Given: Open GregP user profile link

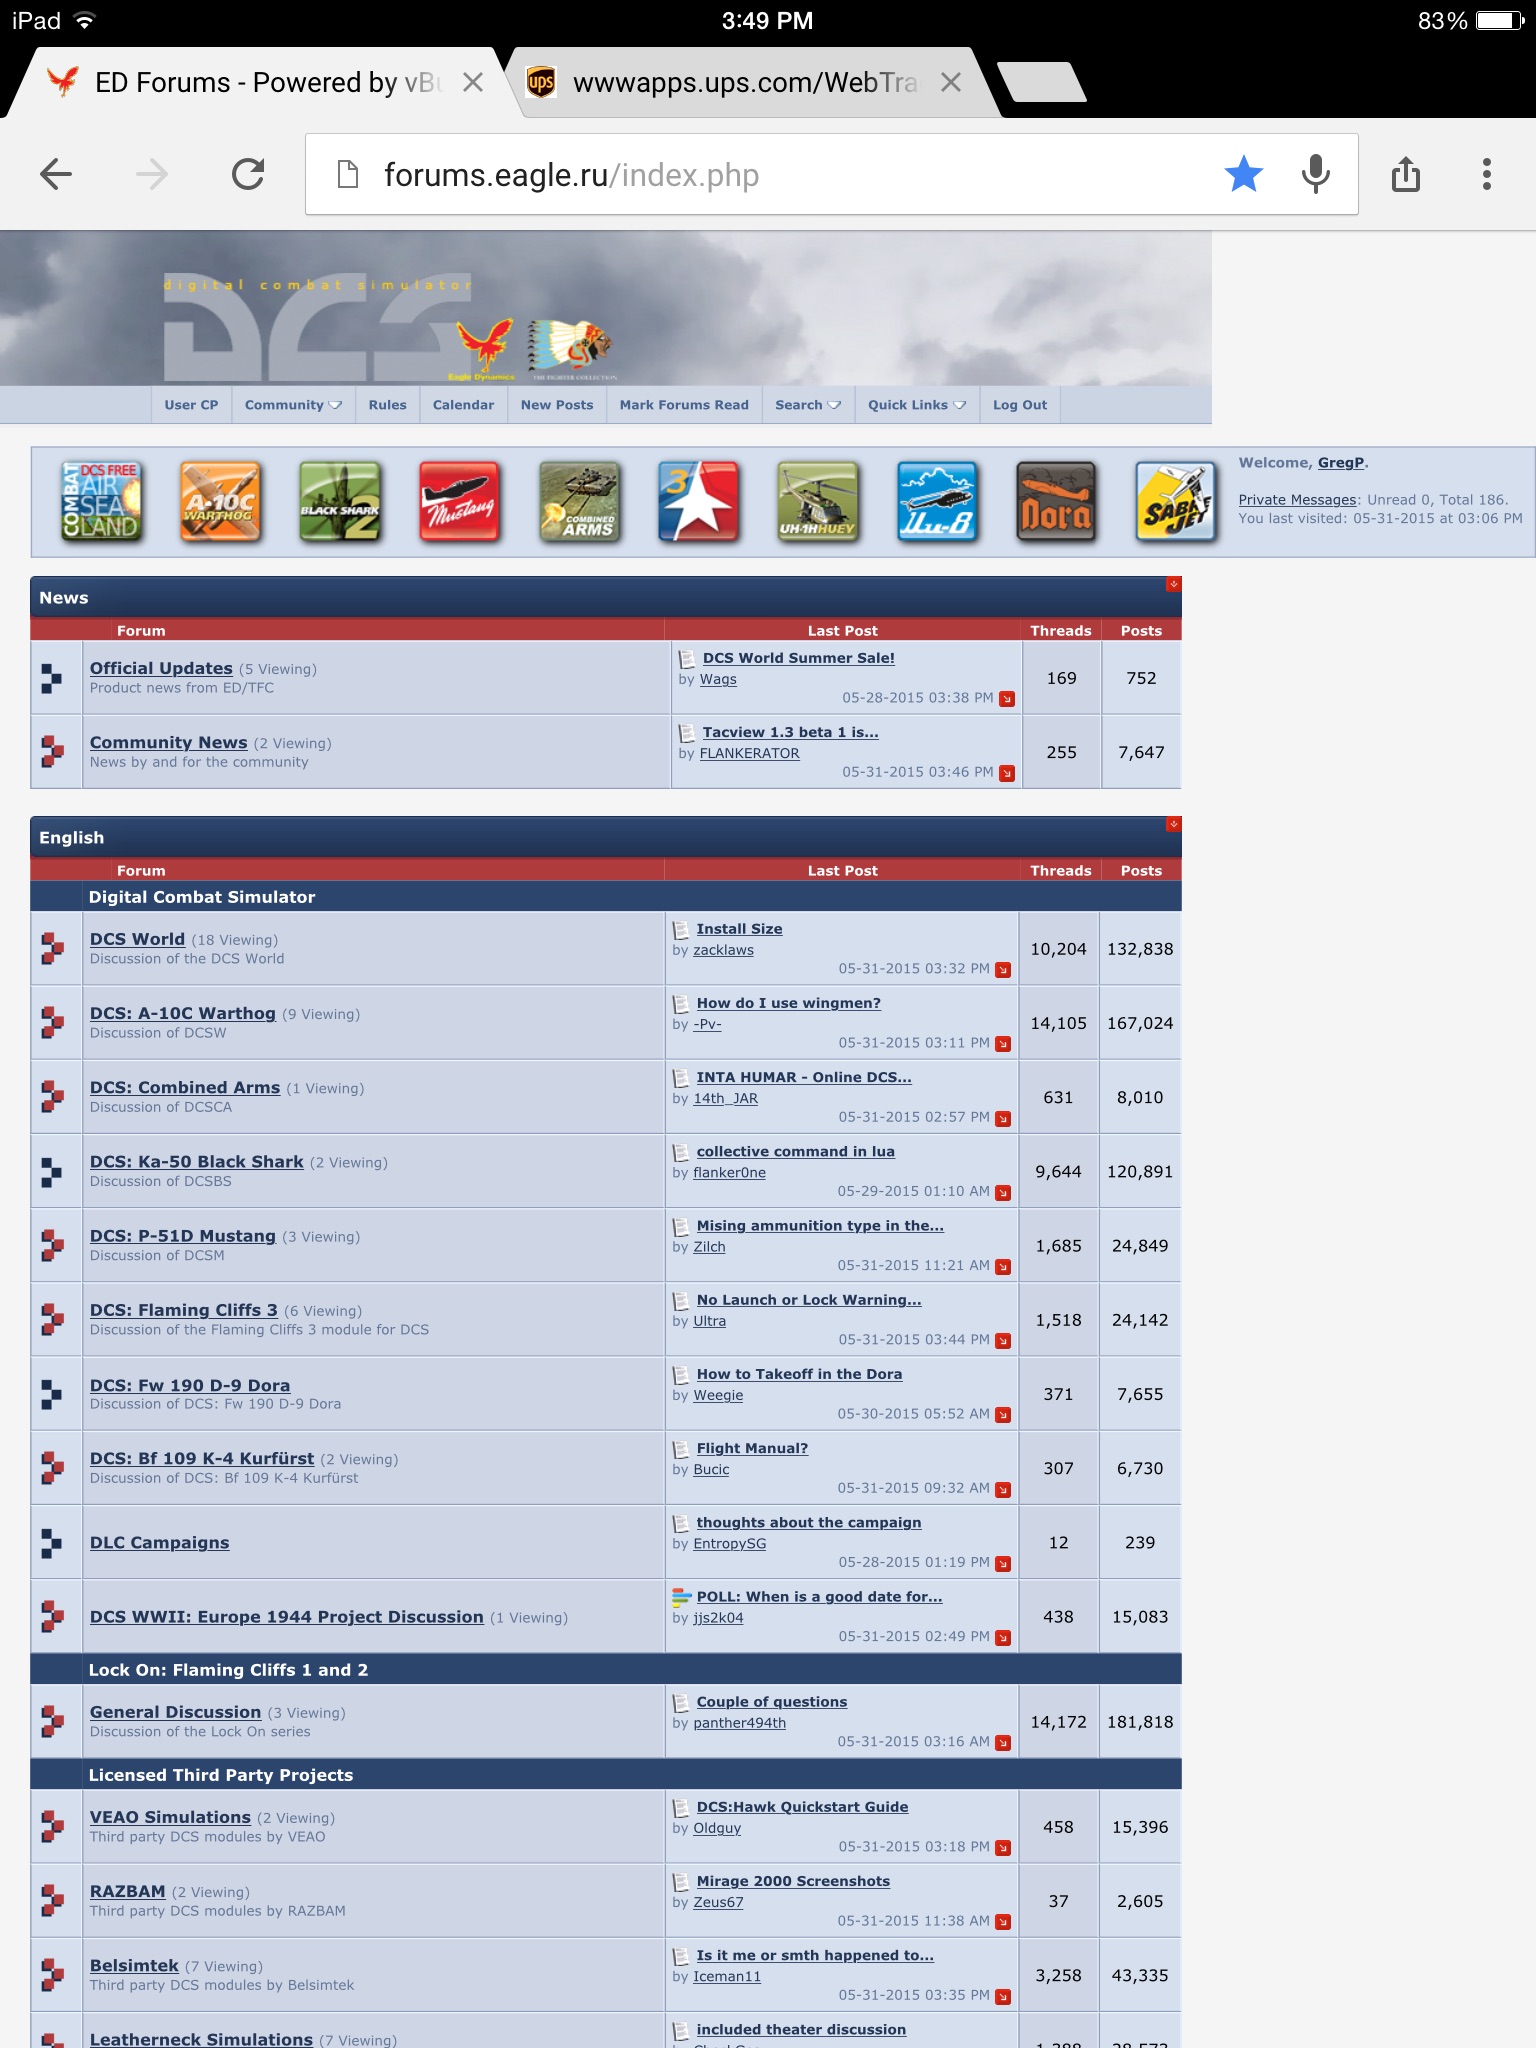Looking at the screenshot, I should (1340, 462).
